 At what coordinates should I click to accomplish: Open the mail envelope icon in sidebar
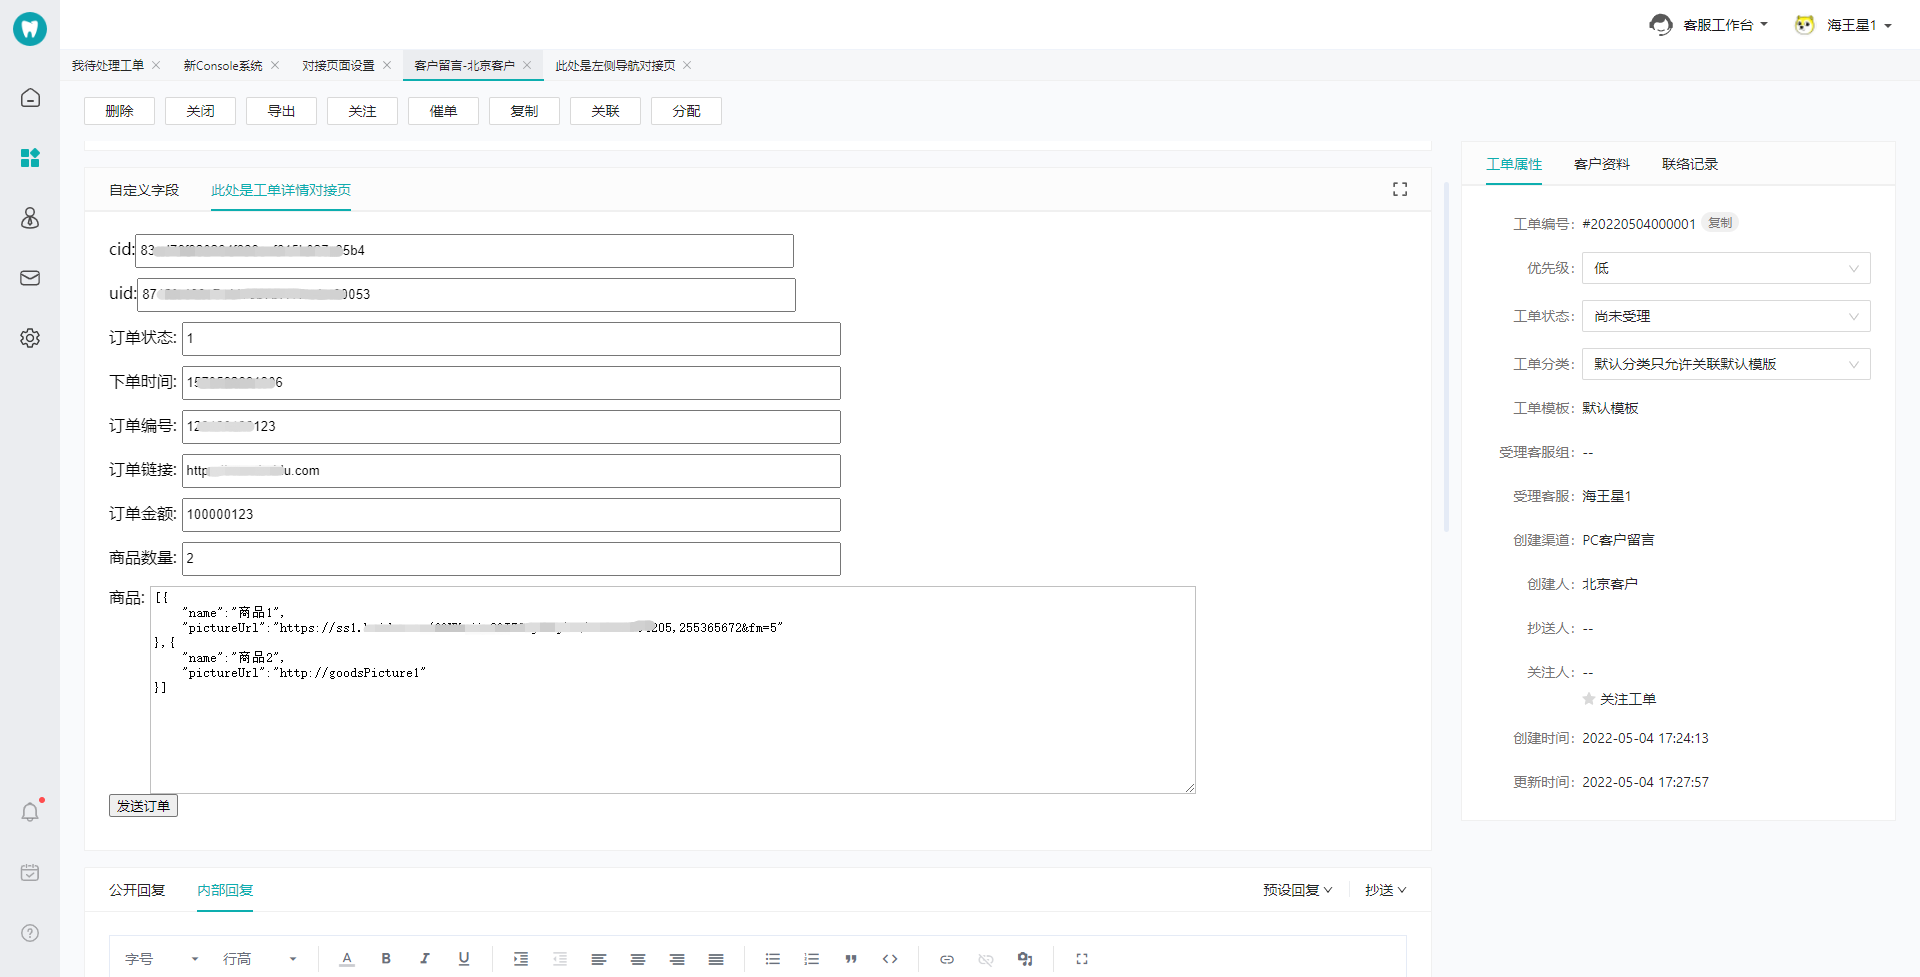pyautogui.click(x=30, y=278)
